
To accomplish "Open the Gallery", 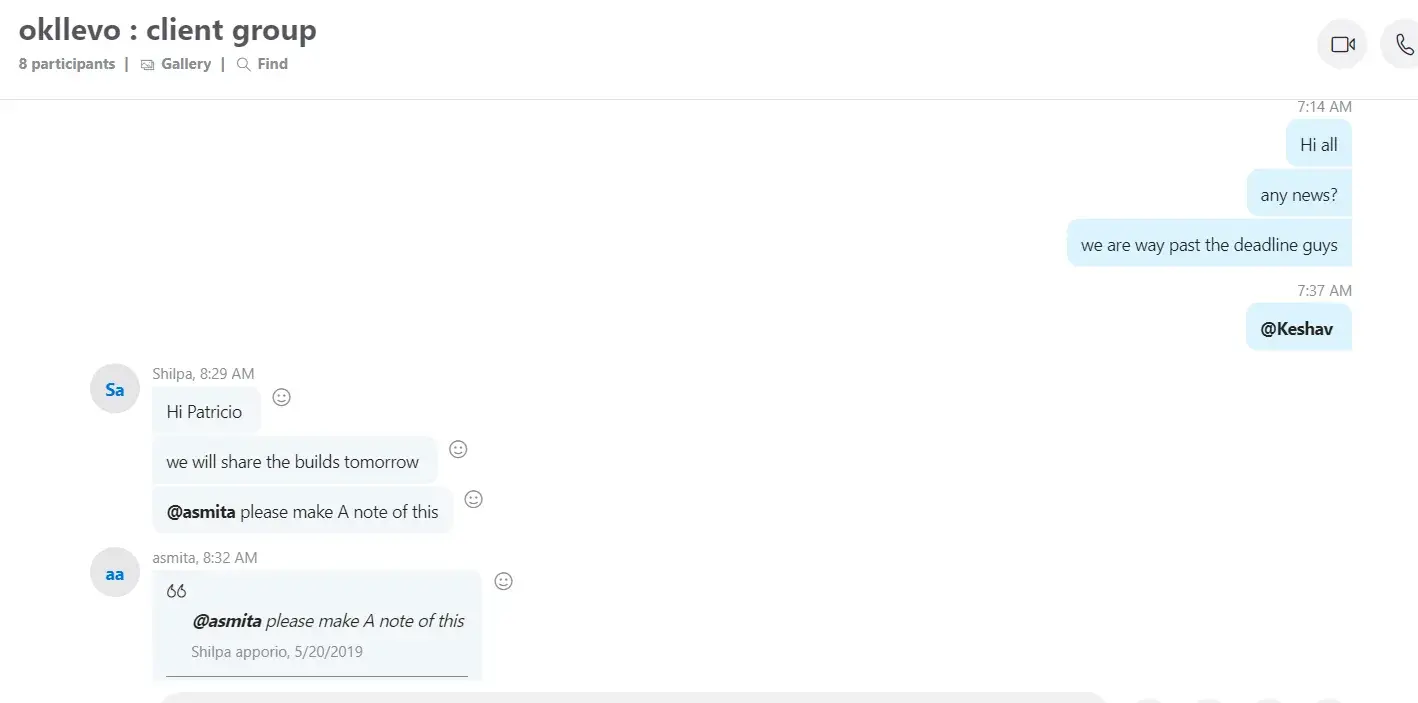I will click(185, 64).
